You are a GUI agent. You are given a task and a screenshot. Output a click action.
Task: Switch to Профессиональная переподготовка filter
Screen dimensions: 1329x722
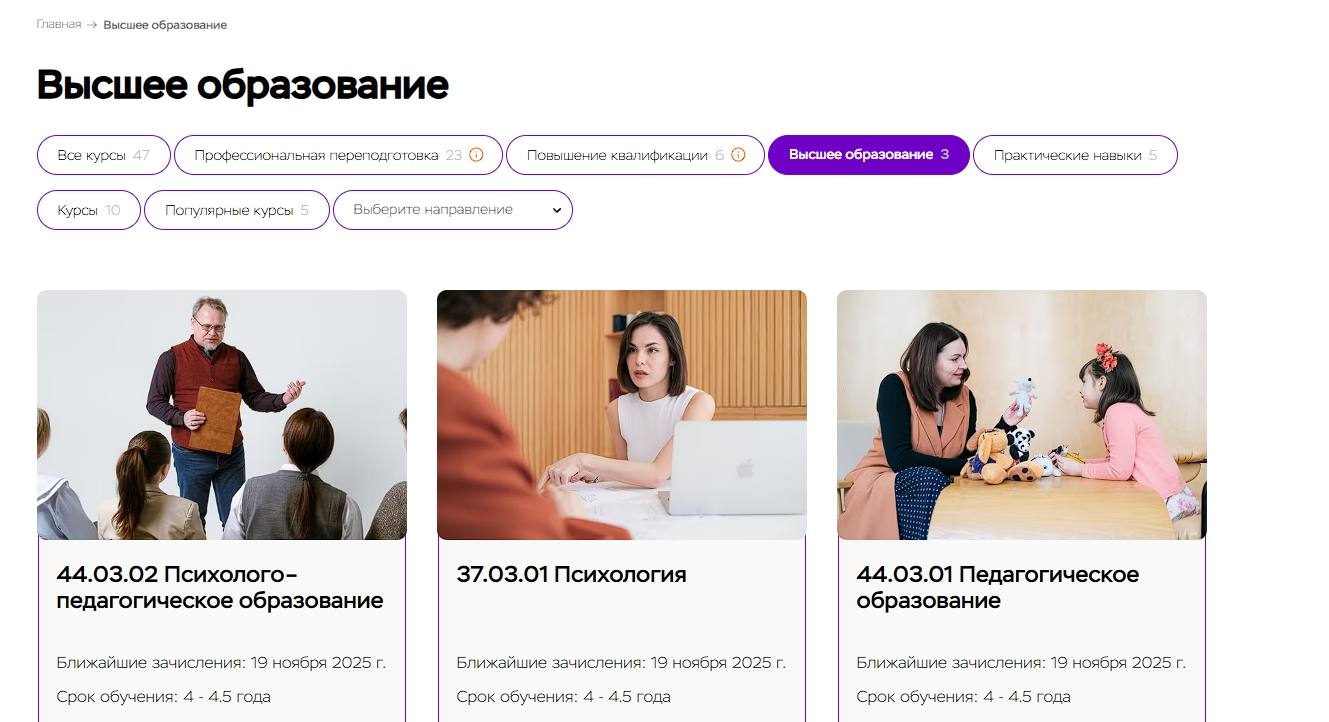click(338, 155)
